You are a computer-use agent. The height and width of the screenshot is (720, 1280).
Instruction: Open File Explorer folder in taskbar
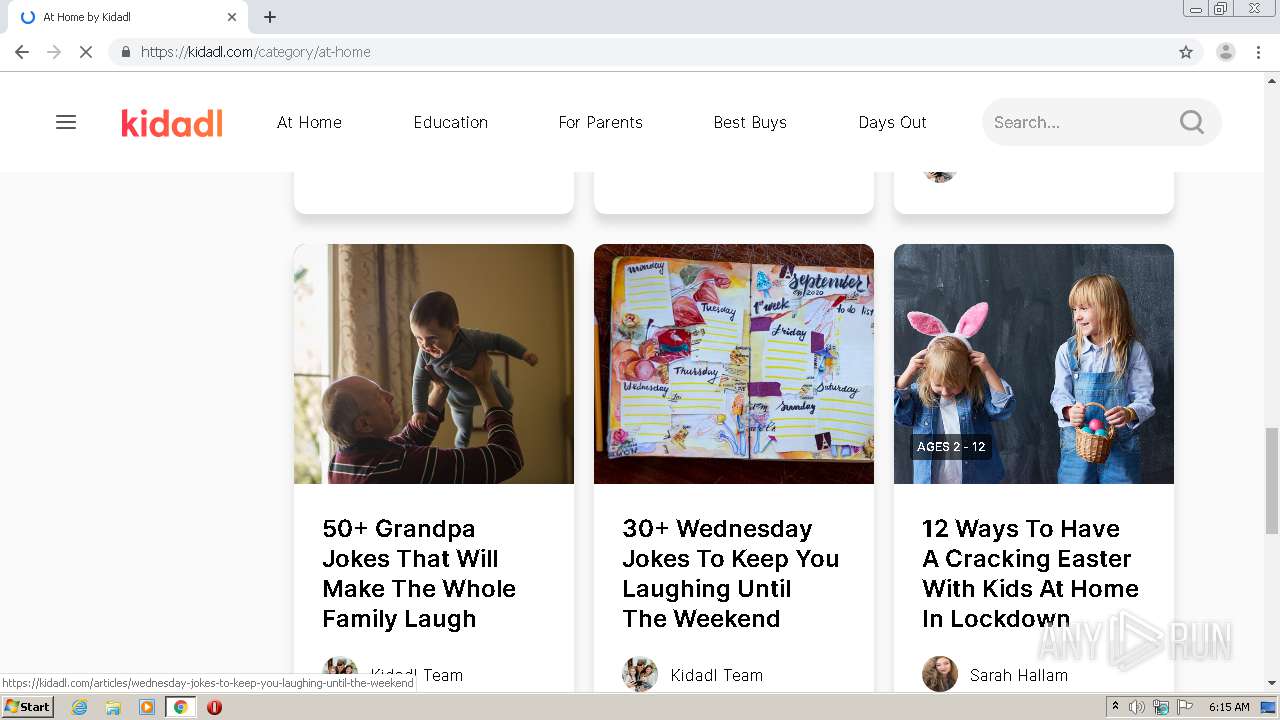tap(113, 707)
